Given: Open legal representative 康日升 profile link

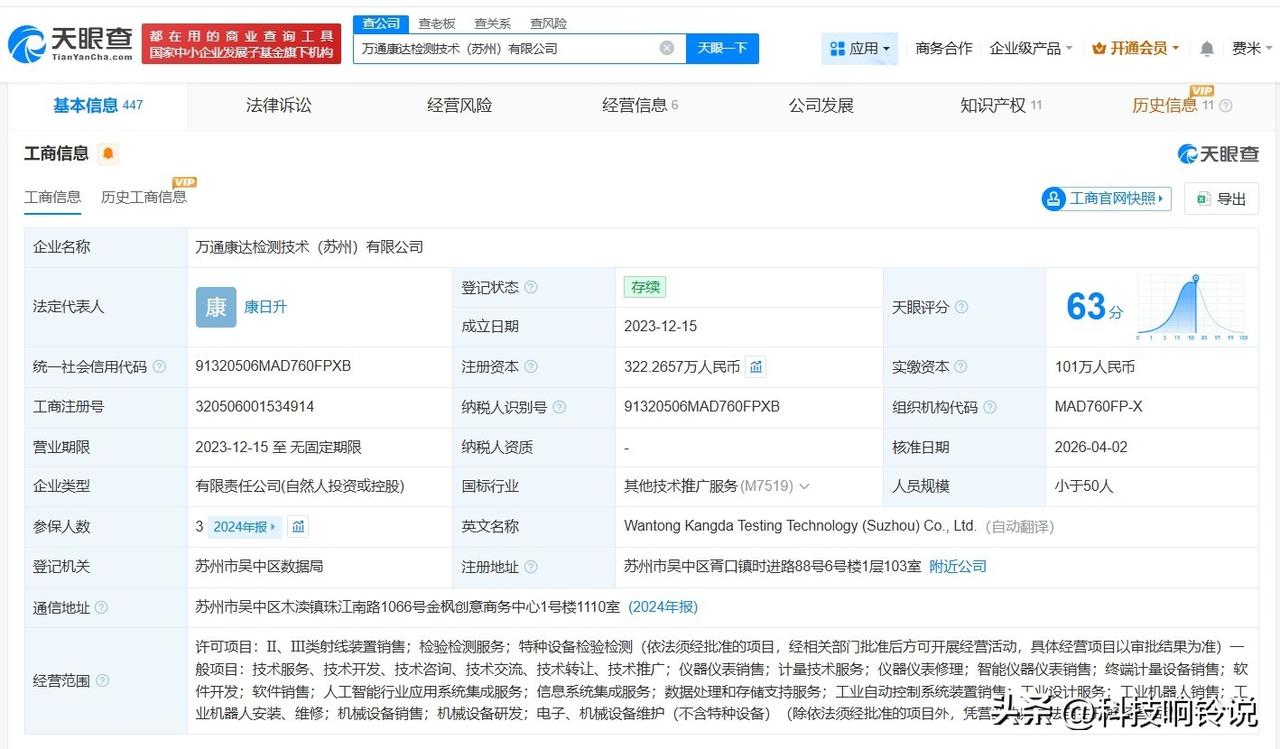Looking at the screenshot, I should coord(265,307).
